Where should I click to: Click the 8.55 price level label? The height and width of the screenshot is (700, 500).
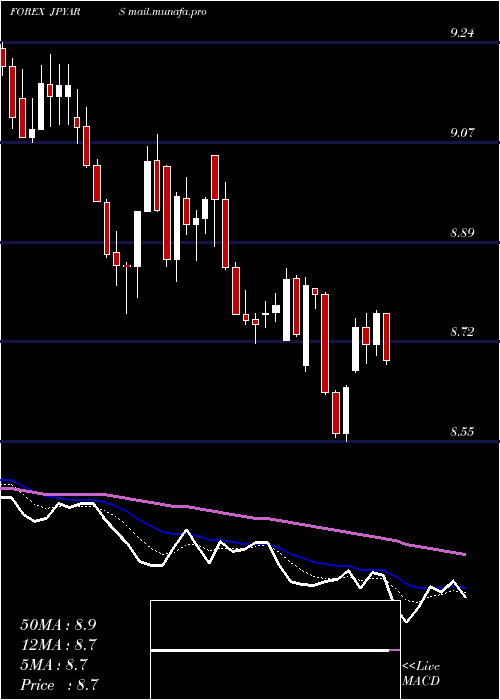[462, 432]
